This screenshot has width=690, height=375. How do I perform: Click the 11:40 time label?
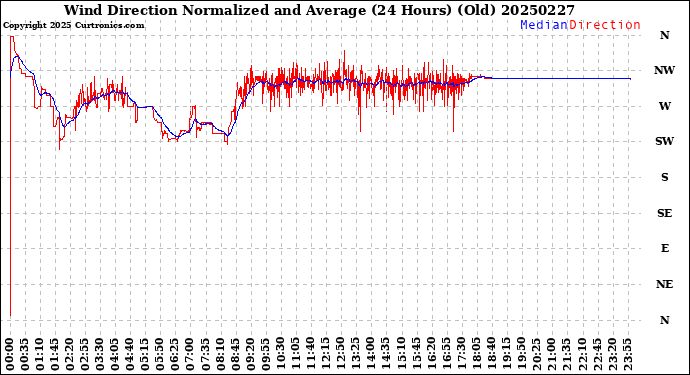[311, 354]
